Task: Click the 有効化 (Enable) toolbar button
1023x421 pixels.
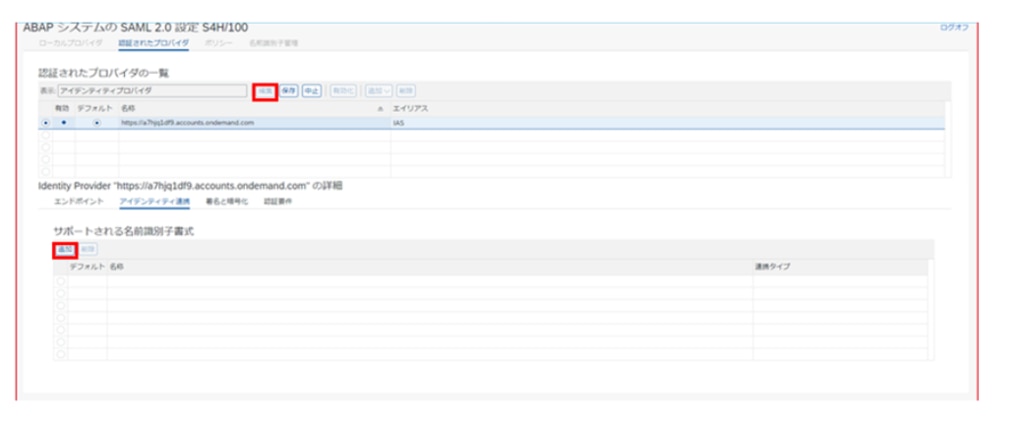Action: pyautogui.click(x=343, y=91)
